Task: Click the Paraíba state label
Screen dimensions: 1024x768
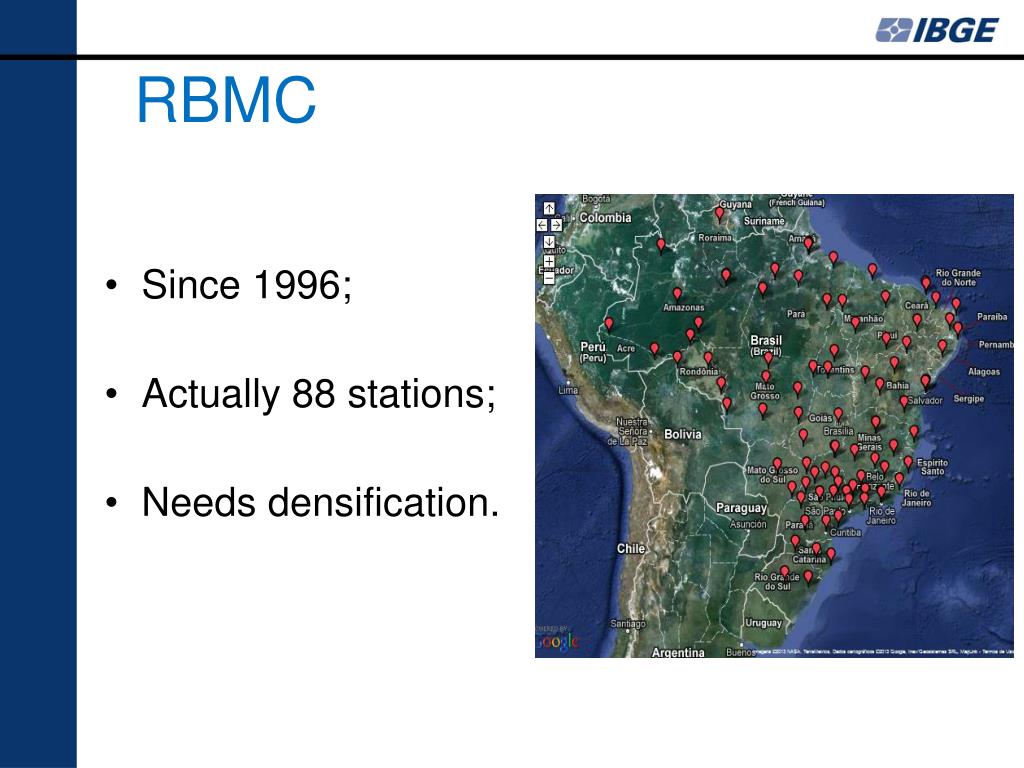Action: (x=992, y=317)
